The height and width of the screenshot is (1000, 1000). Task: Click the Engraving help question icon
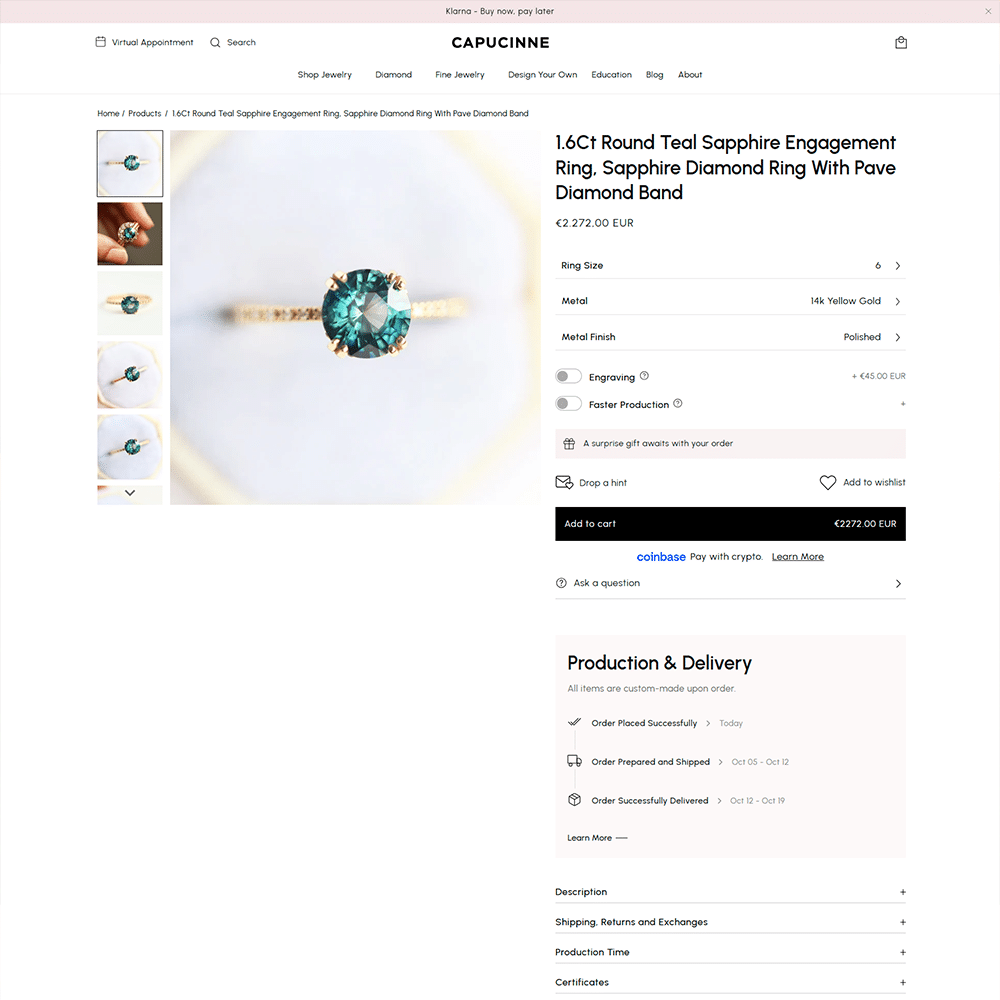pyautogui.click(x=644, y=376)
